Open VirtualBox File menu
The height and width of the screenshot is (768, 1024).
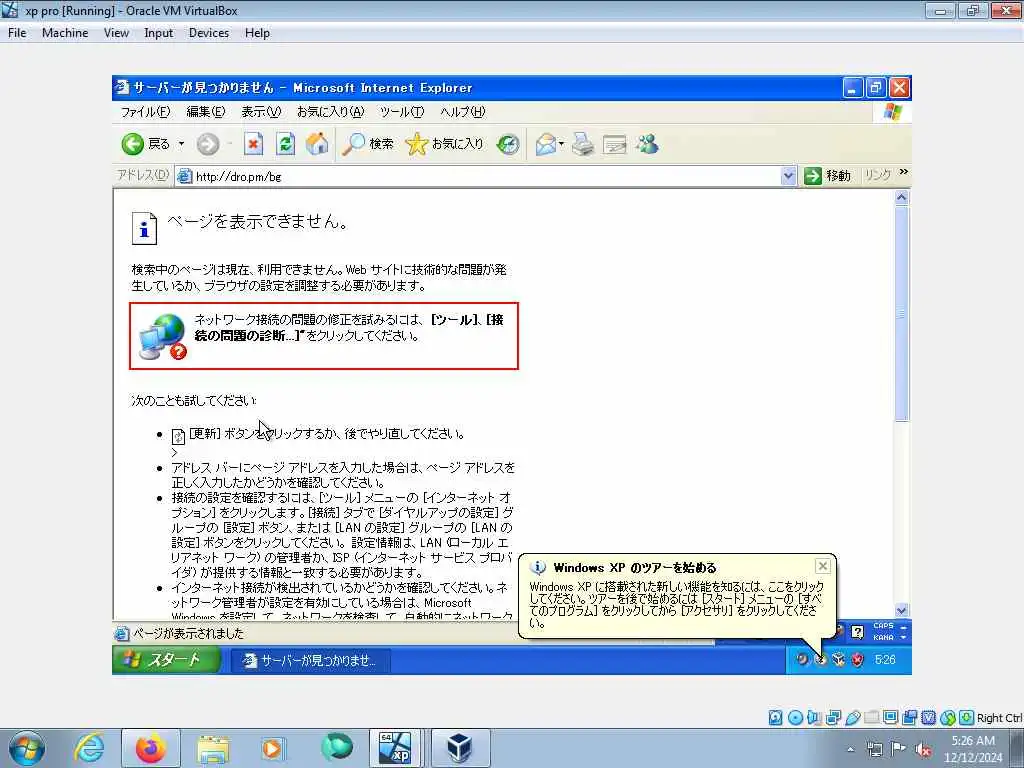(17, 33)
